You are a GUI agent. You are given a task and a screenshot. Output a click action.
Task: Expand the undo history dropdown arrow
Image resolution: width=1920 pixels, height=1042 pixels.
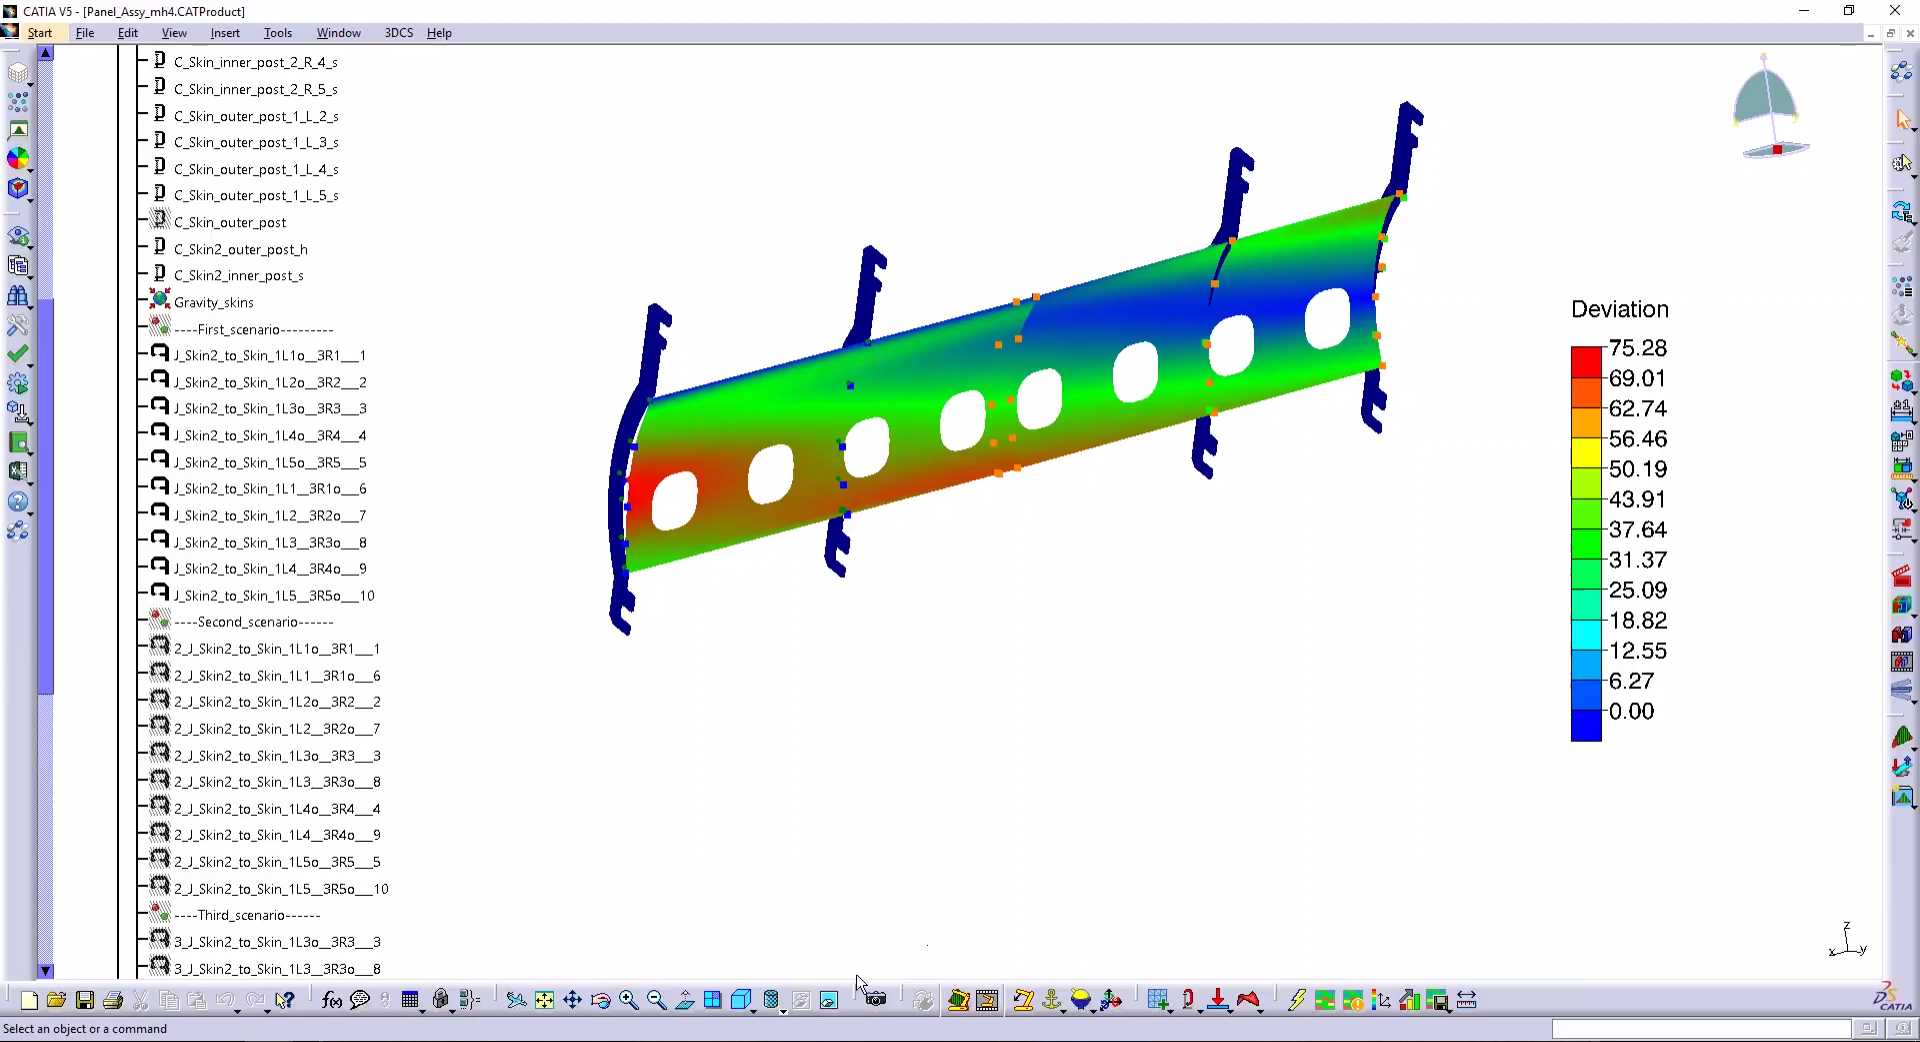coord(238,1013)
